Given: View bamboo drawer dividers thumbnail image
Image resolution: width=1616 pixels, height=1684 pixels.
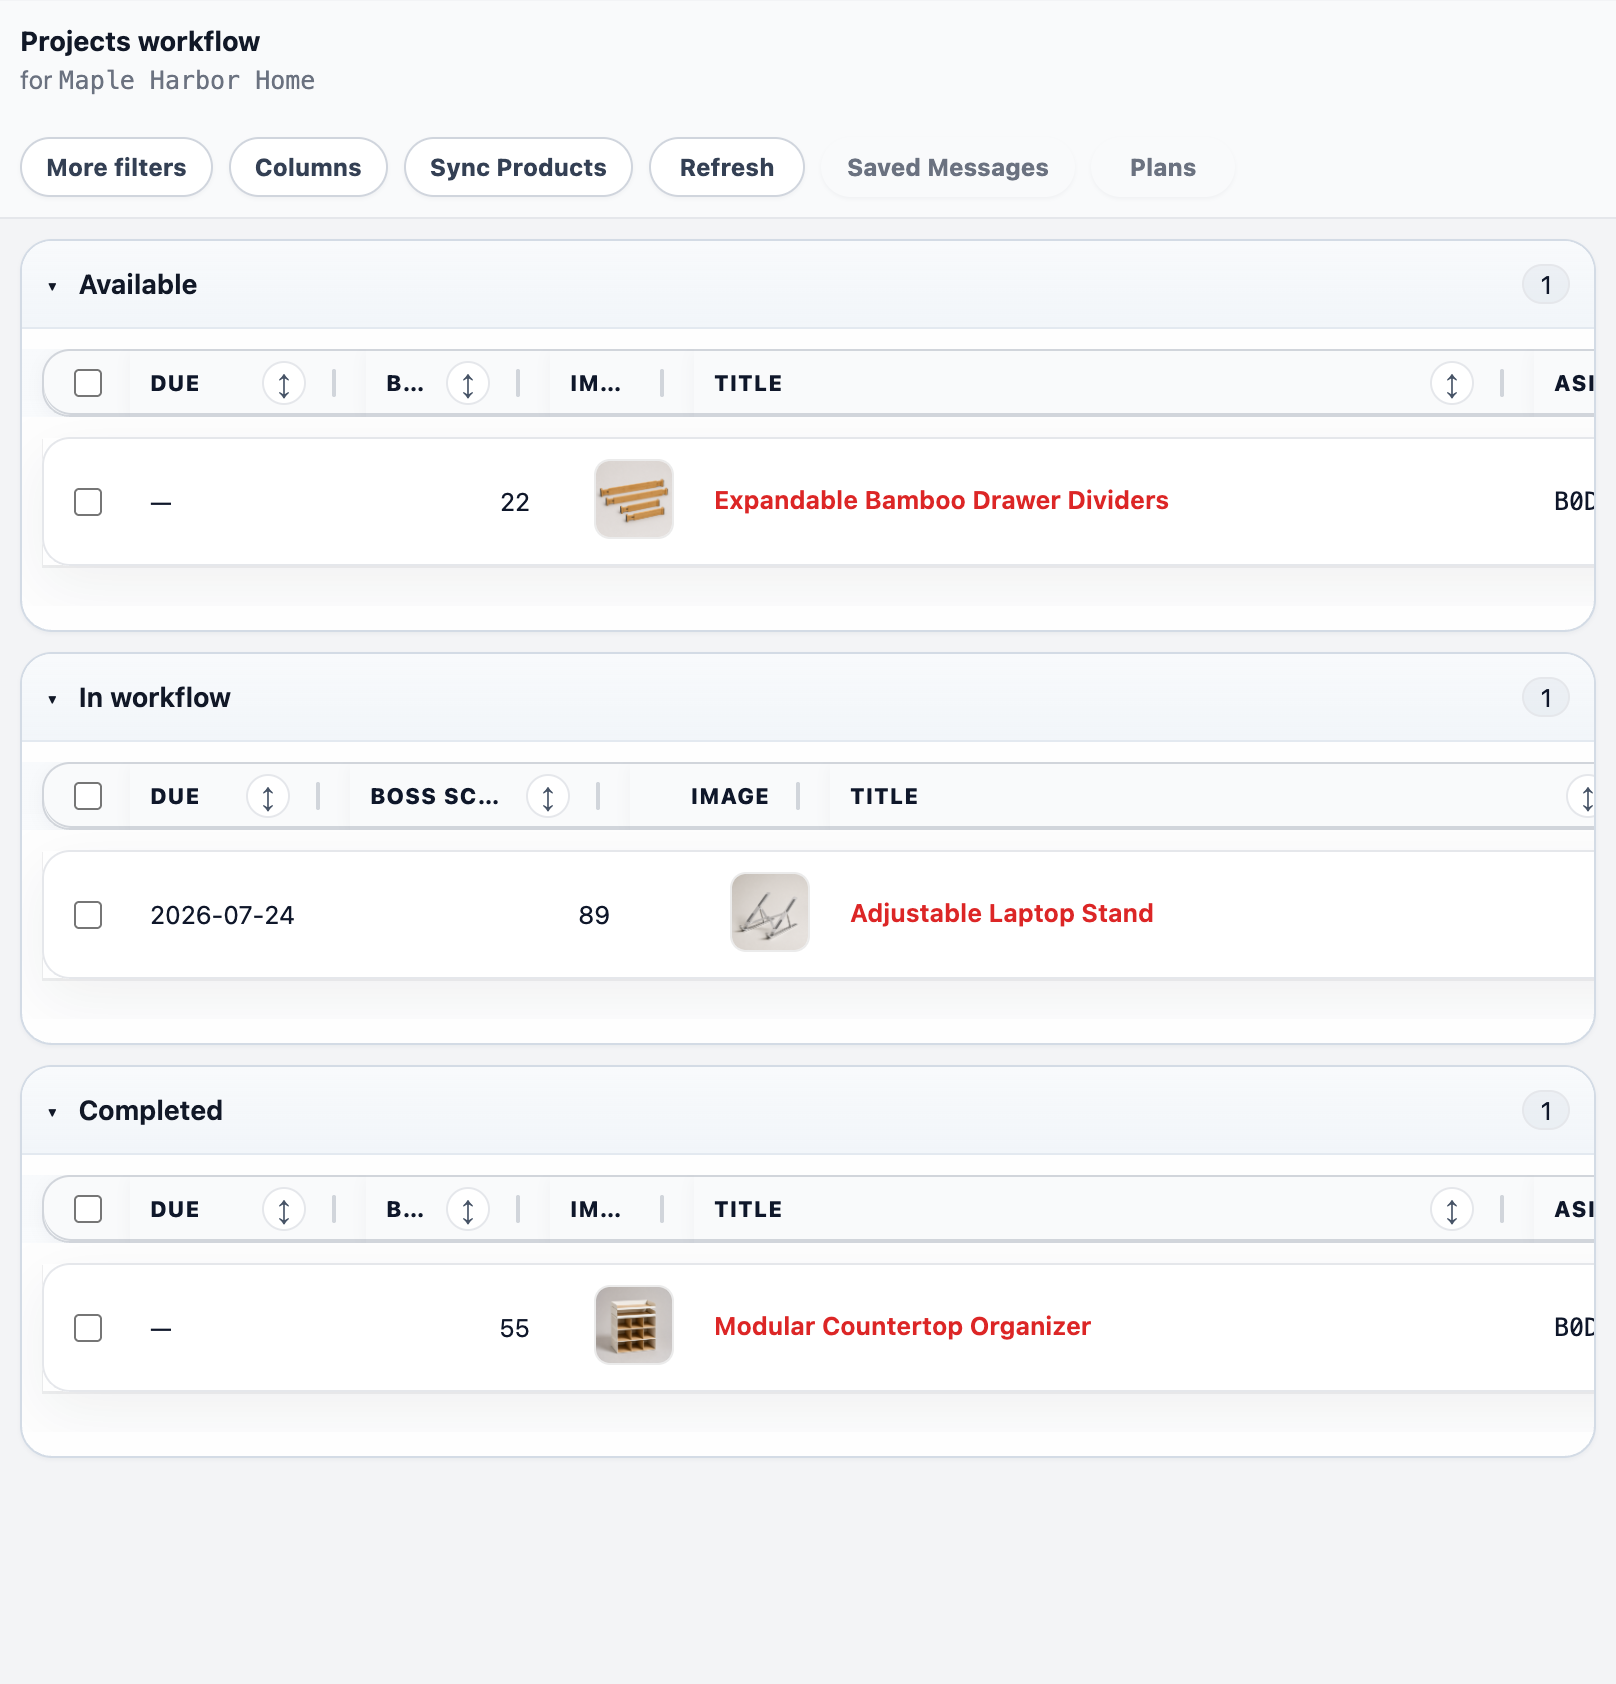Looking at the screenshot, I should (634, 499).
